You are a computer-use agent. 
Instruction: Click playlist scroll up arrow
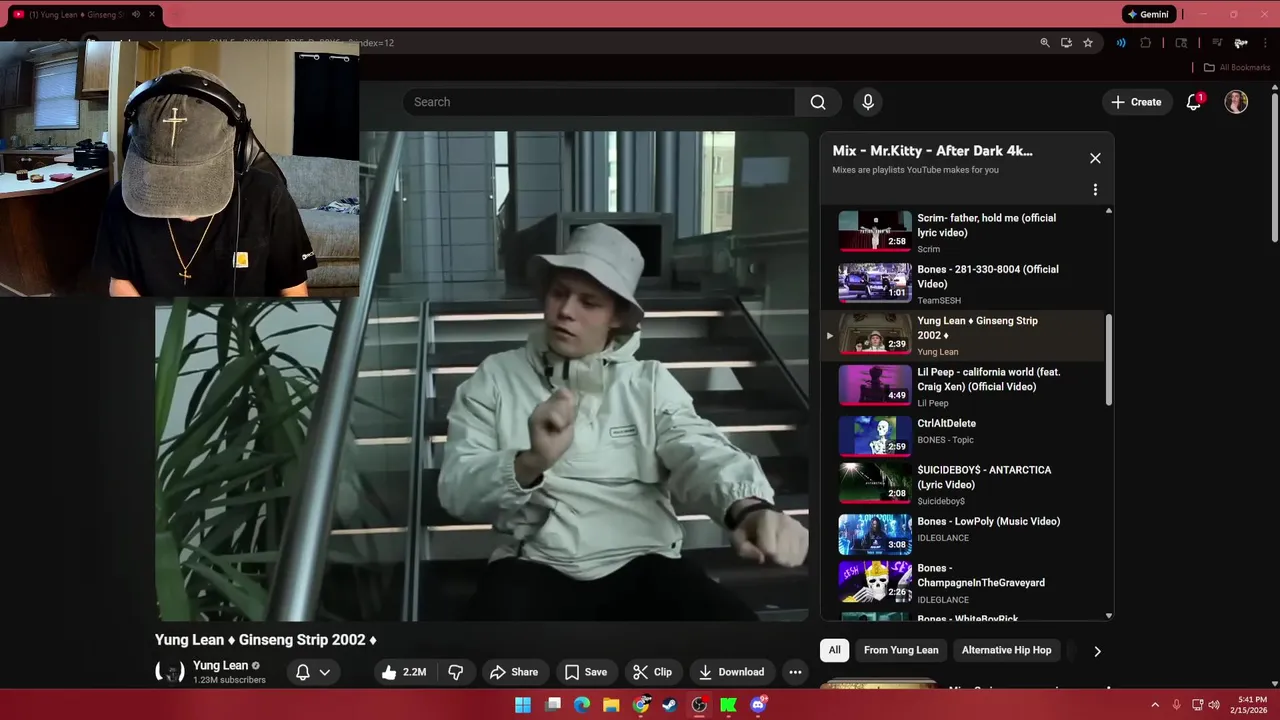point(1108,211)
